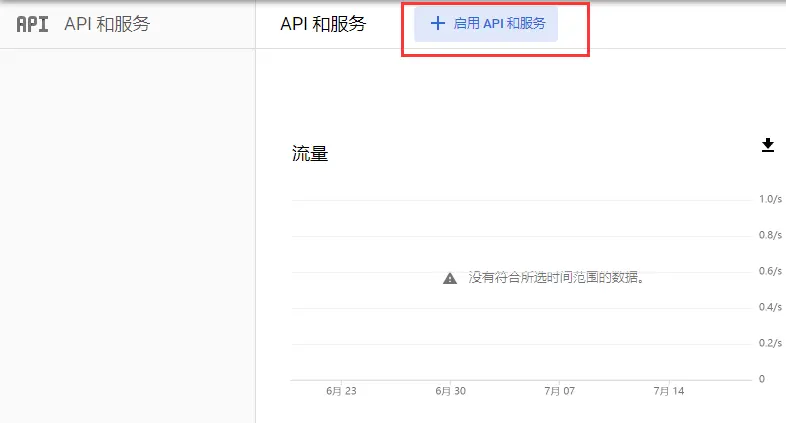This screenshot has height=423, width=786.
Task: Click the "7月 14" date axis label
Action: (x=669, y=391)
